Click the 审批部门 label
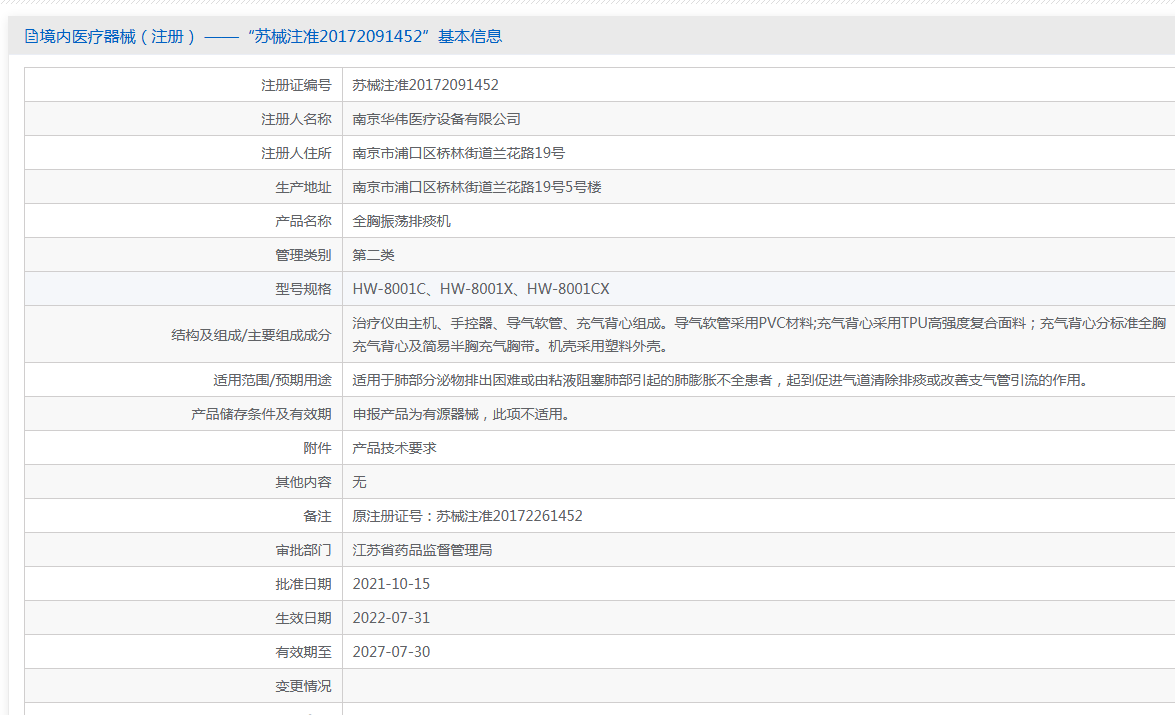Image resolution: width=1175 pixels, height=715 pixels. [x=303, y=550]
